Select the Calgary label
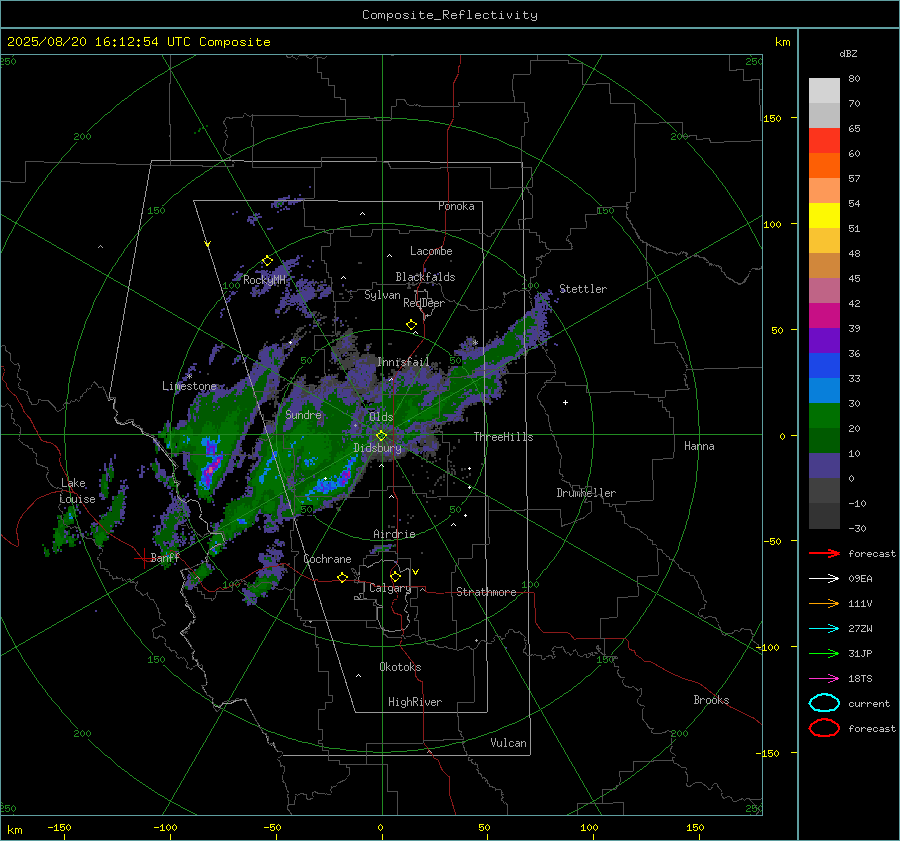The width and height of the screenshot is (900, 841). tap(390, 588)
